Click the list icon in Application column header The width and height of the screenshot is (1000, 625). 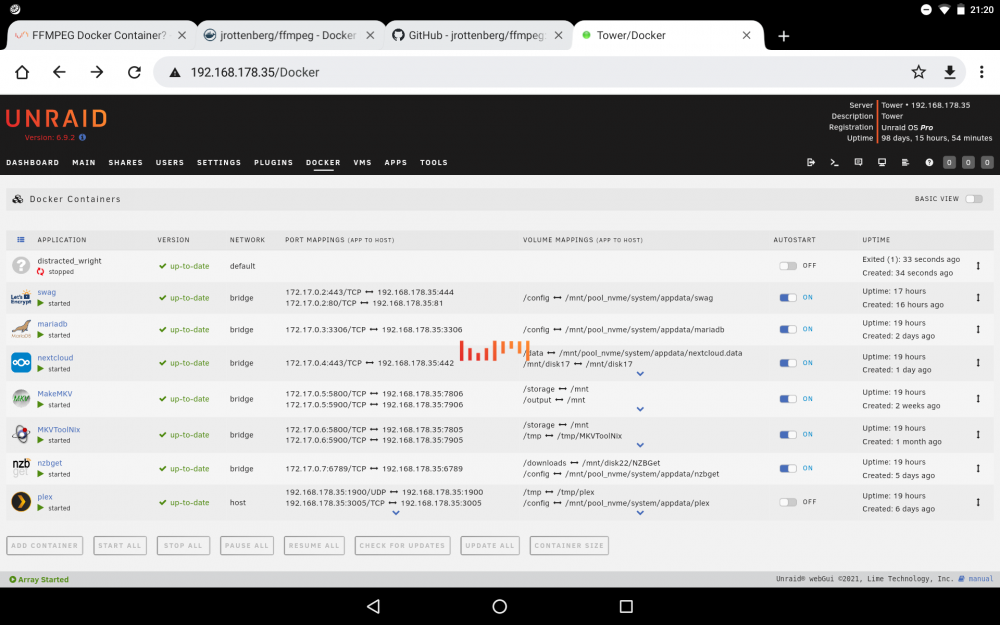click(x=20, y=240)
